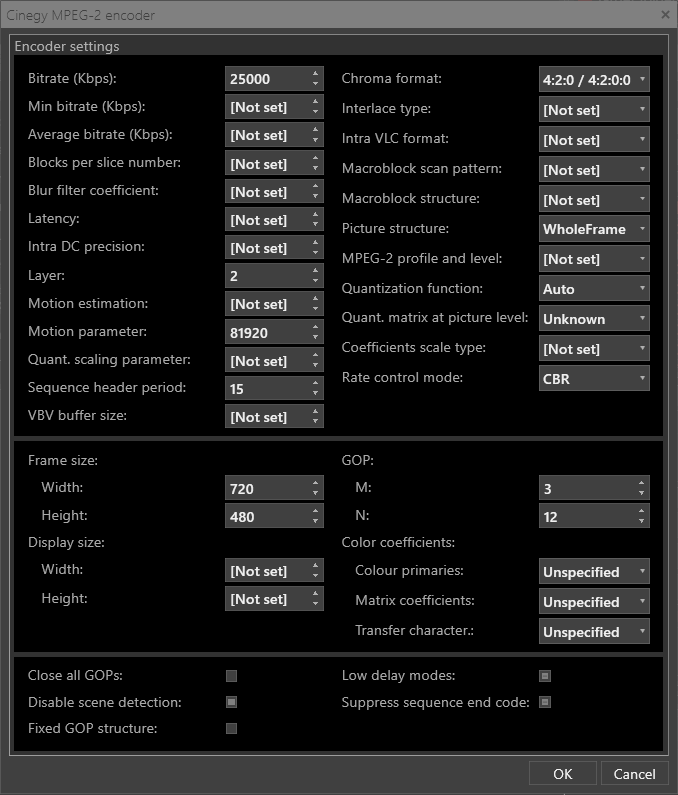Decrease the GOP N value
This screenshot has height=795, width=678.
(x=641, y=522)
